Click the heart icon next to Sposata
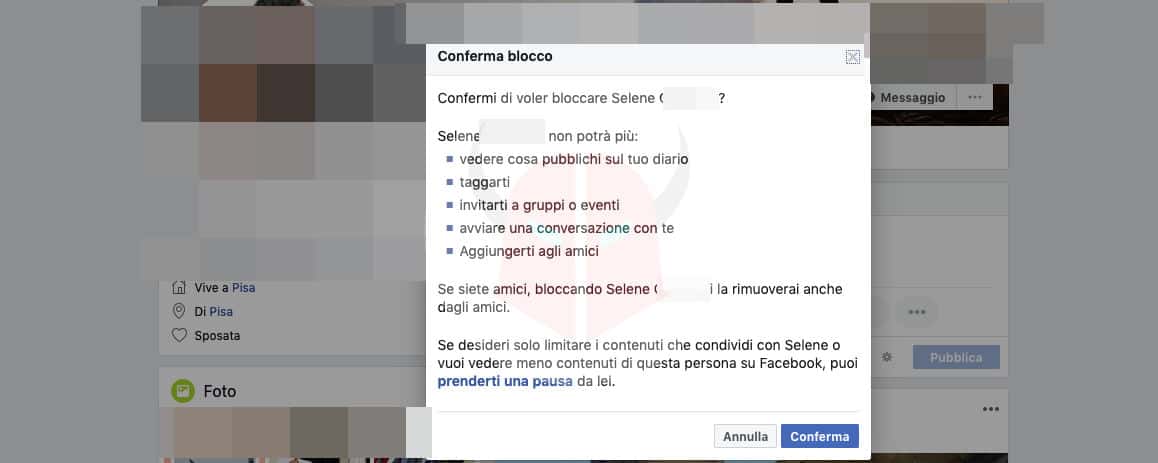This screenshot has height=463, width=1158. pos(180,336)
